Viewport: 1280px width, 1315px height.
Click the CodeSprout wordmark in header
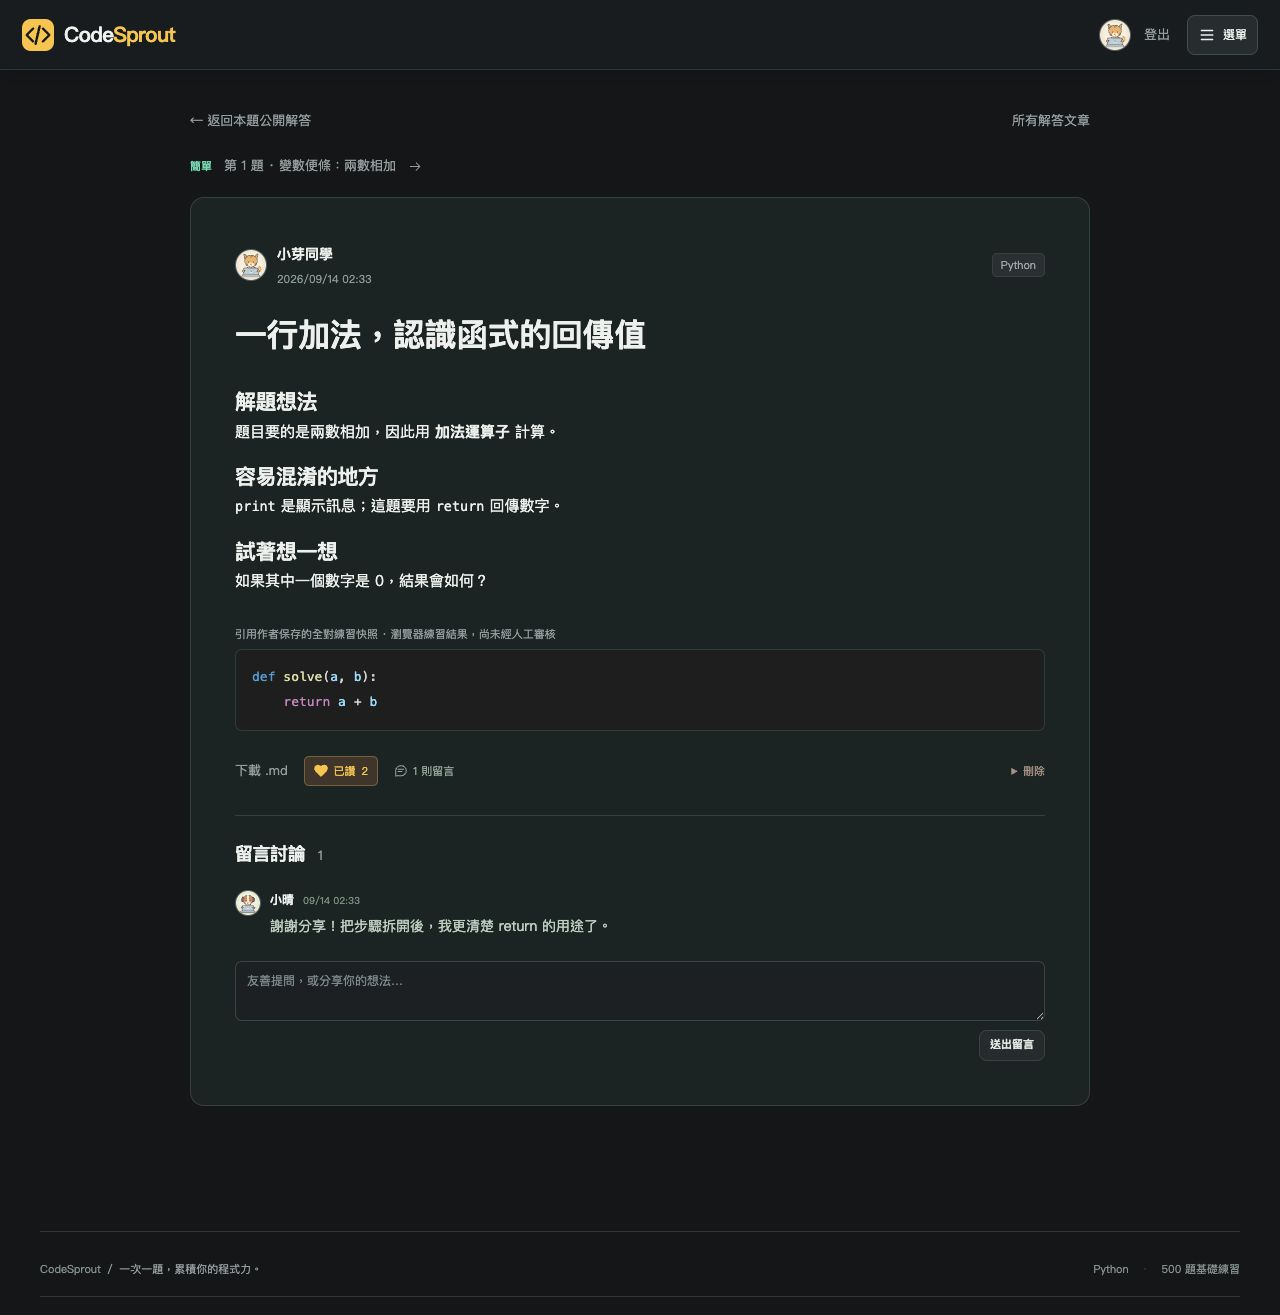[x=120, y=35]
